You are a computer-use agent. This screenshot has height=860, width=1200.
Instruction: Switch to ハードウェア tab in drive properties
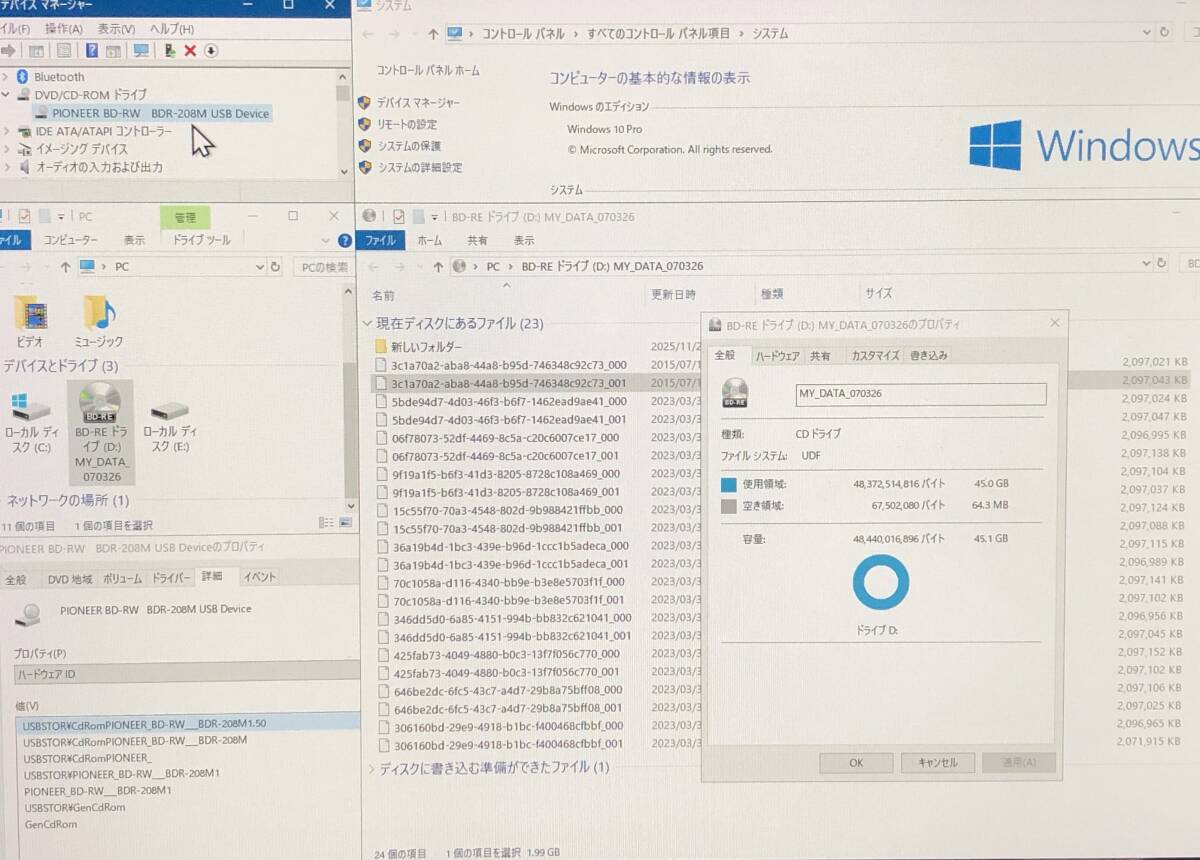(777, 355)
